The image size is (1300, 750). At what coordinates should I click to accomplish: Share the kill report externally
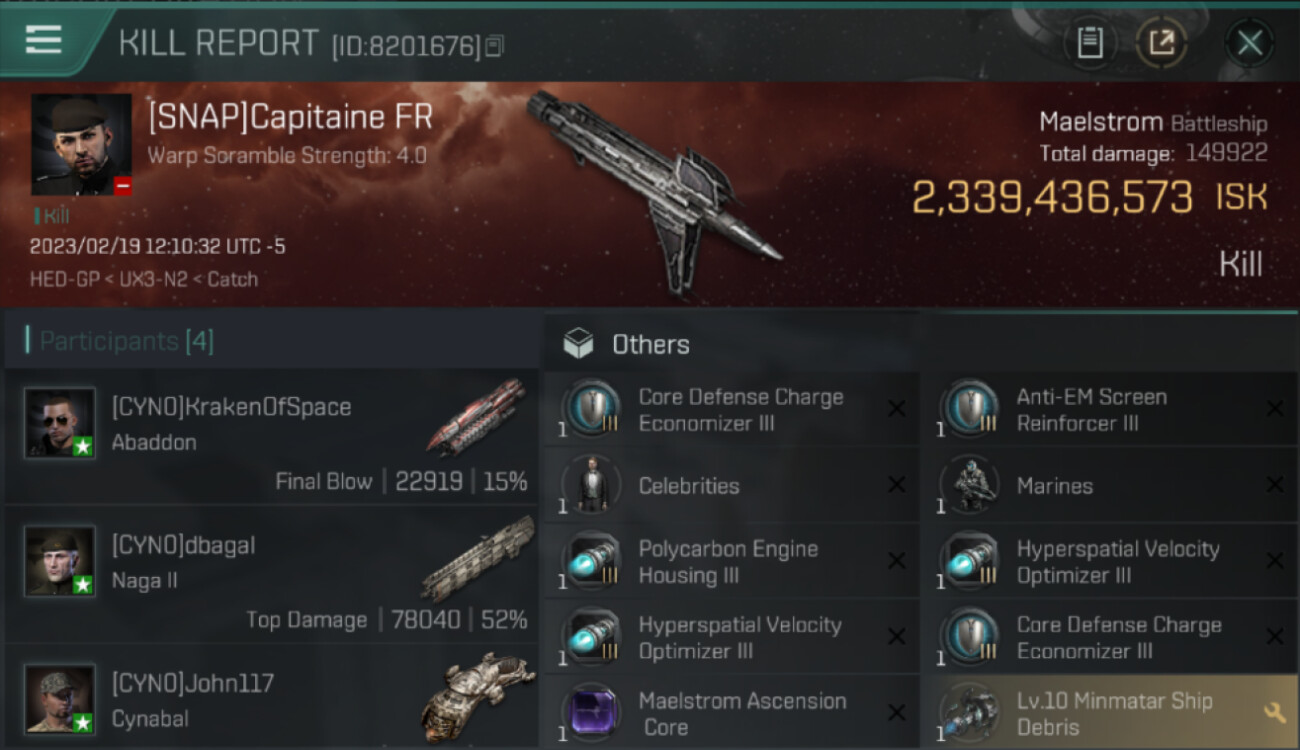[1161, 43]
